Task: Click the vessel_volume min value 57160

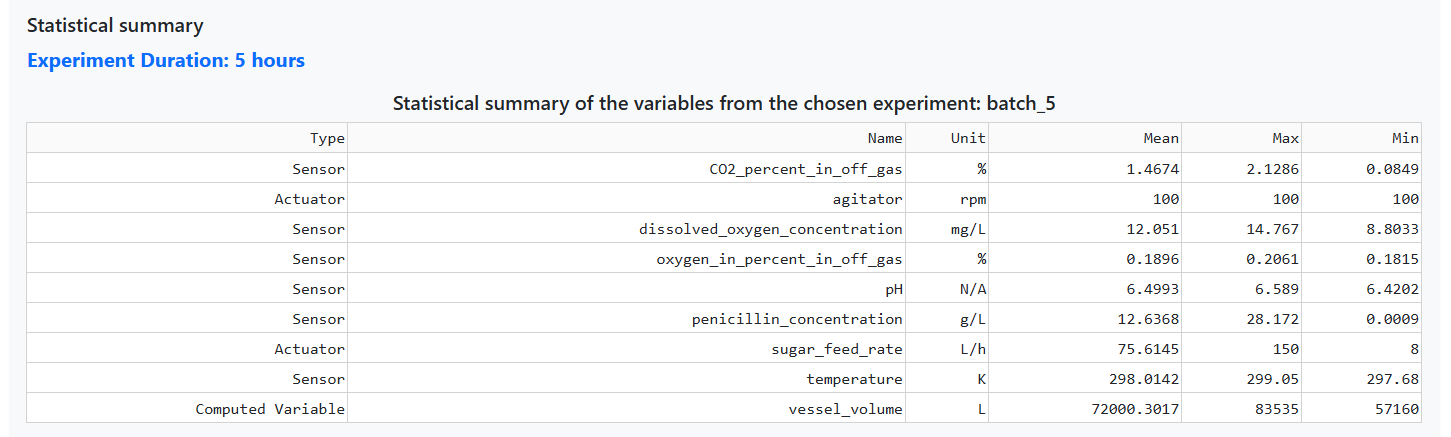Action: pyautogui.click(x=1395, y=409)
